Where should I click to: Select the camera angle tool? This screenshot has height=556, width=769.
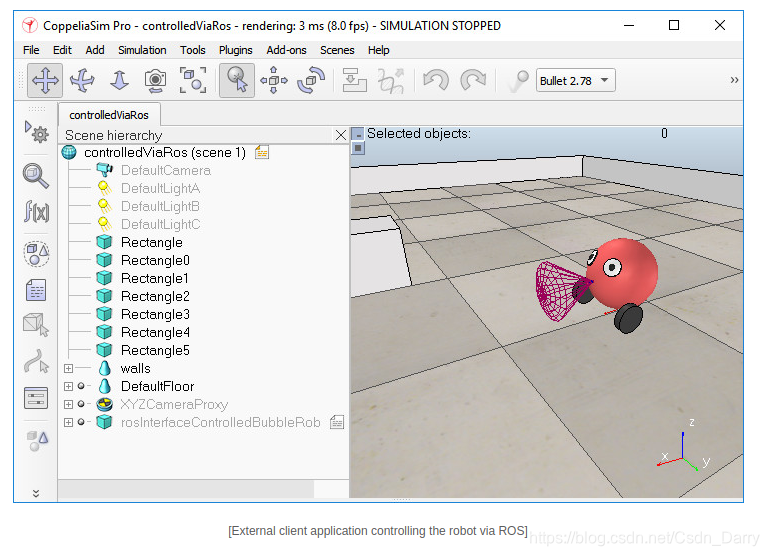(x=155, y=80)
